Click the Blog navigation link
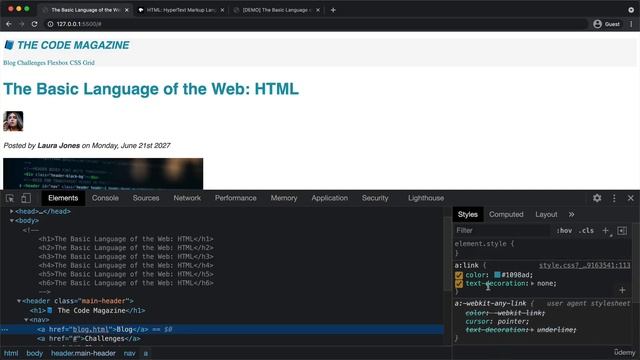The width and height of the screenshot is (640, 360). click(9, 63)
